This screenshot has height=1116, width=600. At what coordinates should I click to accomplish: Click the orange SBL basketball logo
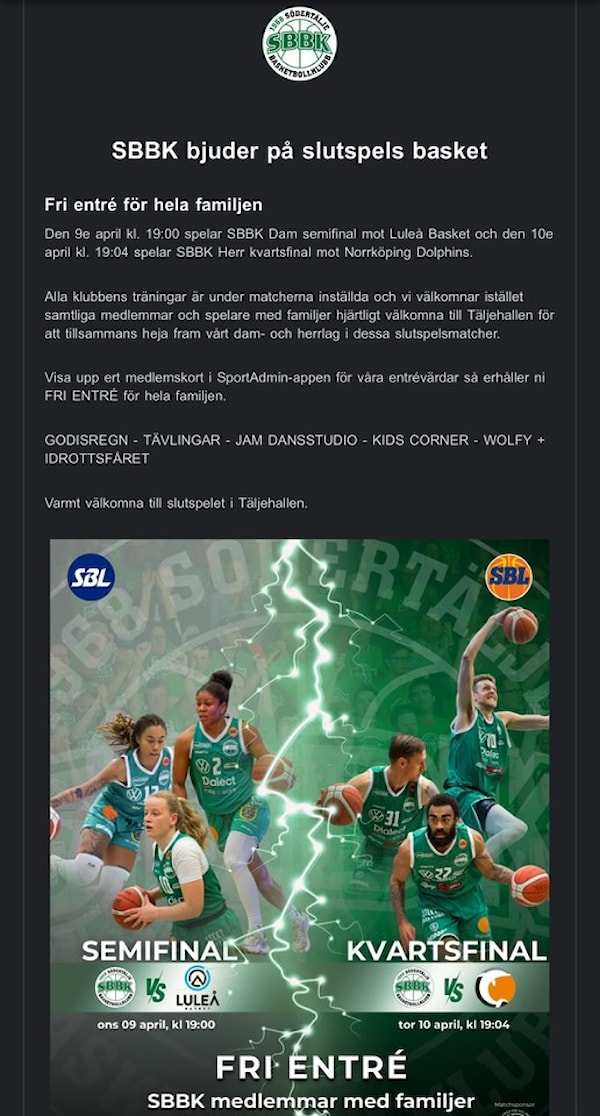click(508, 577)
